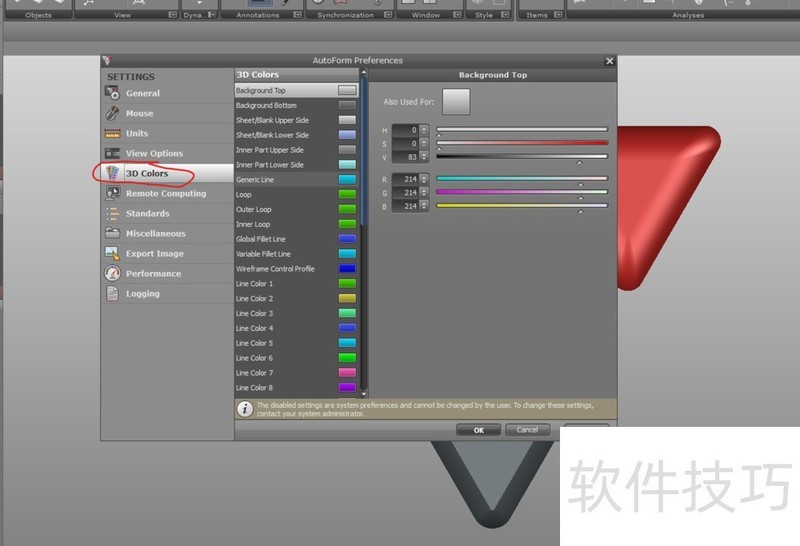Select the Global Fillet Line entry
The width and height of the screenshot is (800, 546).
point(296,239)
